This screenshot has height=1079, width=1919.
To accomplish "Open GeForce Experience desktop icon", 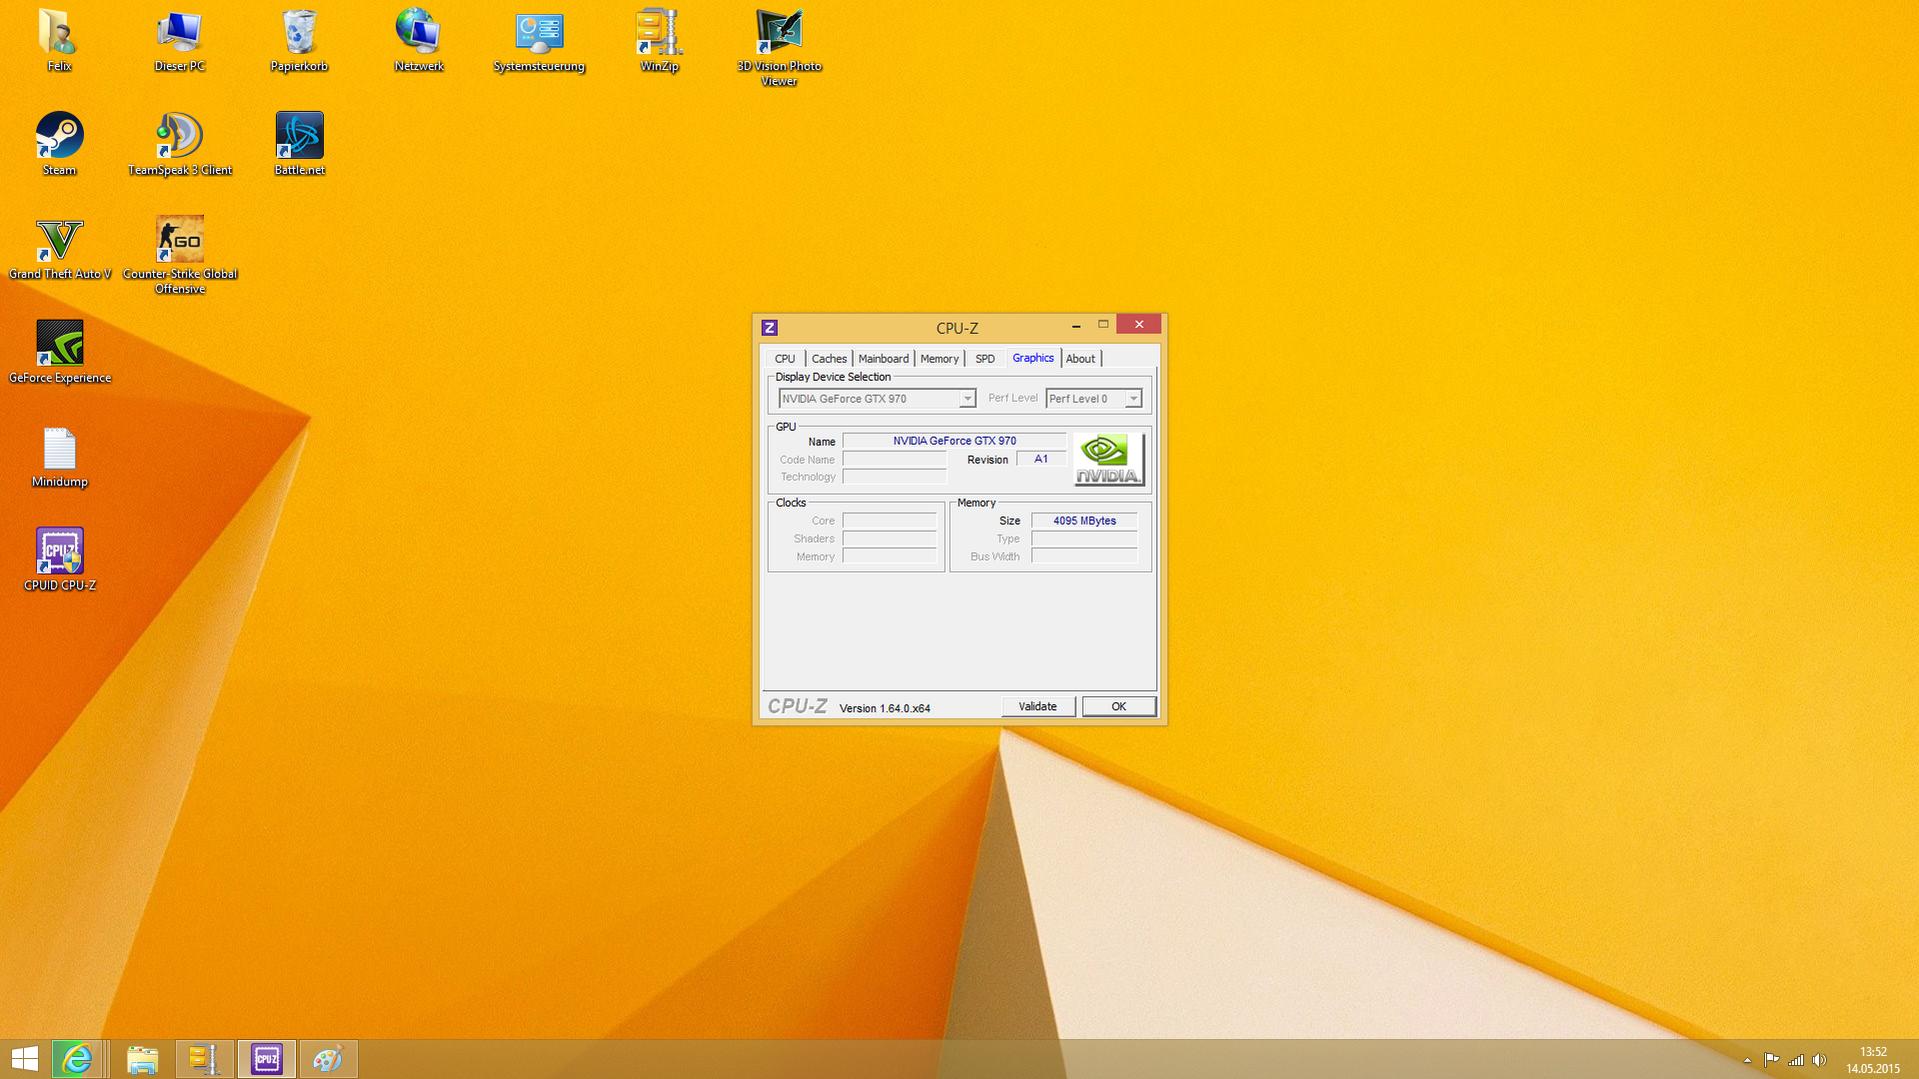I will 59,352.
